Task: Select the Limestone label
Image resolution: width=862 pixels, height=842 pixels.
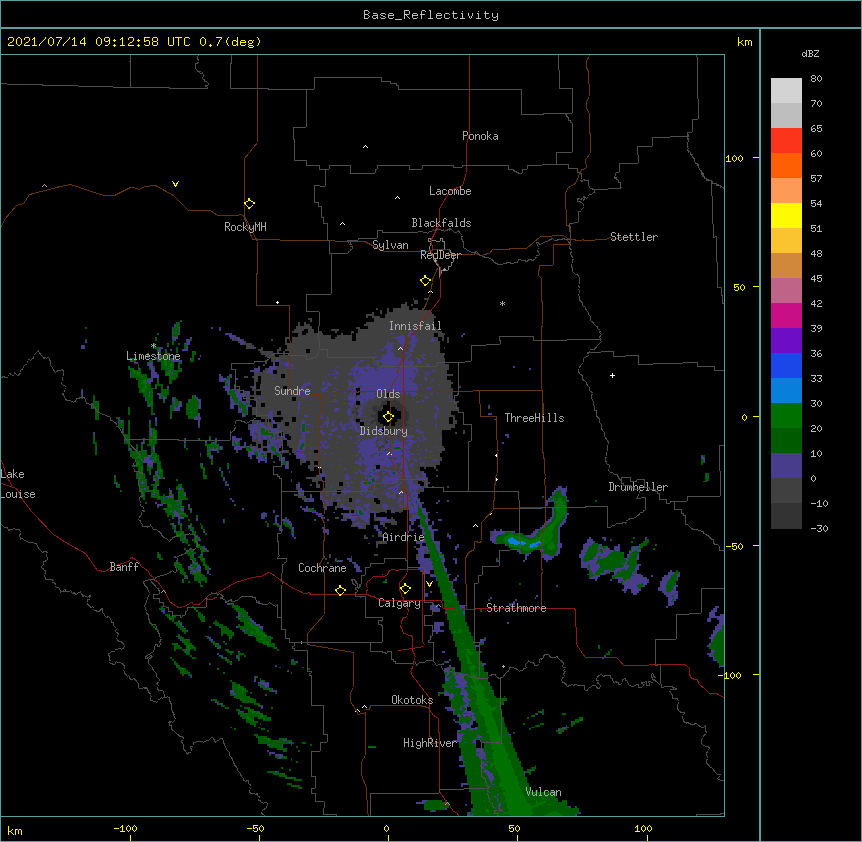Action: 153,356
